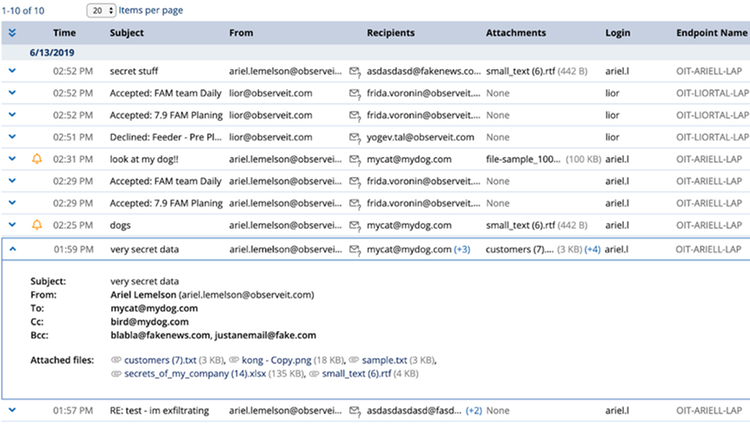Screen dimensions: 750x424
Task: Click the 'Items per page' label
Action: [x=151, y=10]
